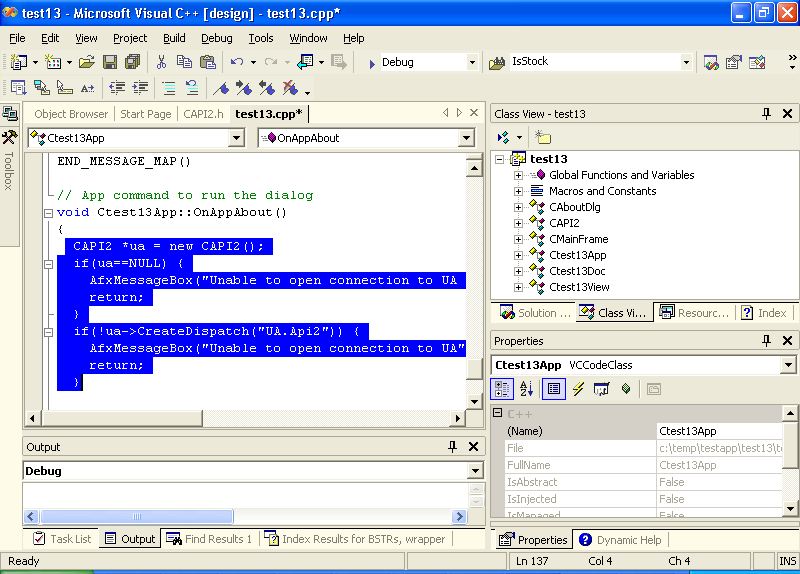Click the Class View sort icon
800x574 pixels.
[x=504, y=137]
